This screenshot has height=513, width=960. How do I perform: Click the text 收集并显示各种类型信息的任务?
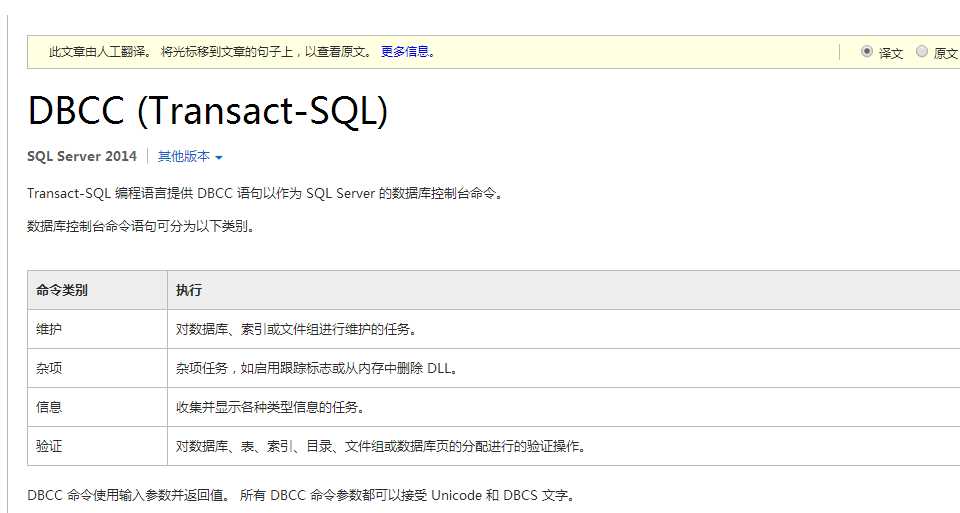pyautogui.click(x=271, y=407)
